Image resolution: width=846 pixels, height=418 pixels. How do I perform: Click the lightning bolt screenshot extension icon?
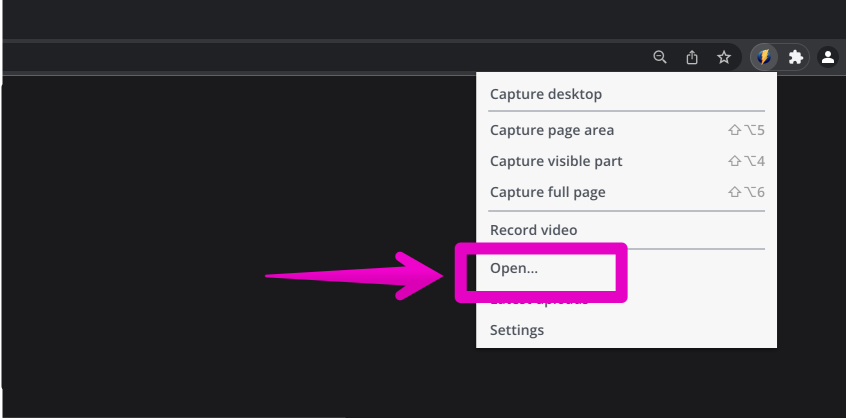[x=764, y=57]
